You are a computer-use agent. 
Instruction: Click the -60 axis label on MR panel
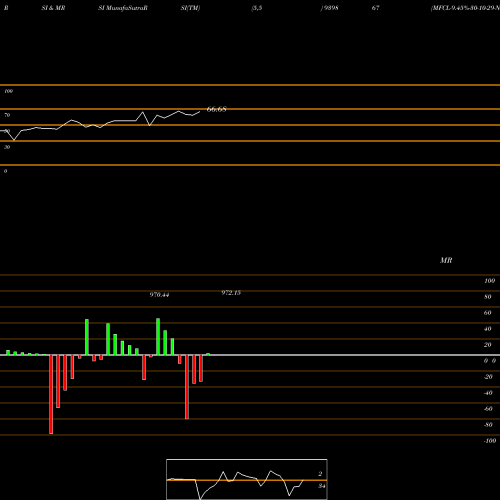click(x=488, y=409)
